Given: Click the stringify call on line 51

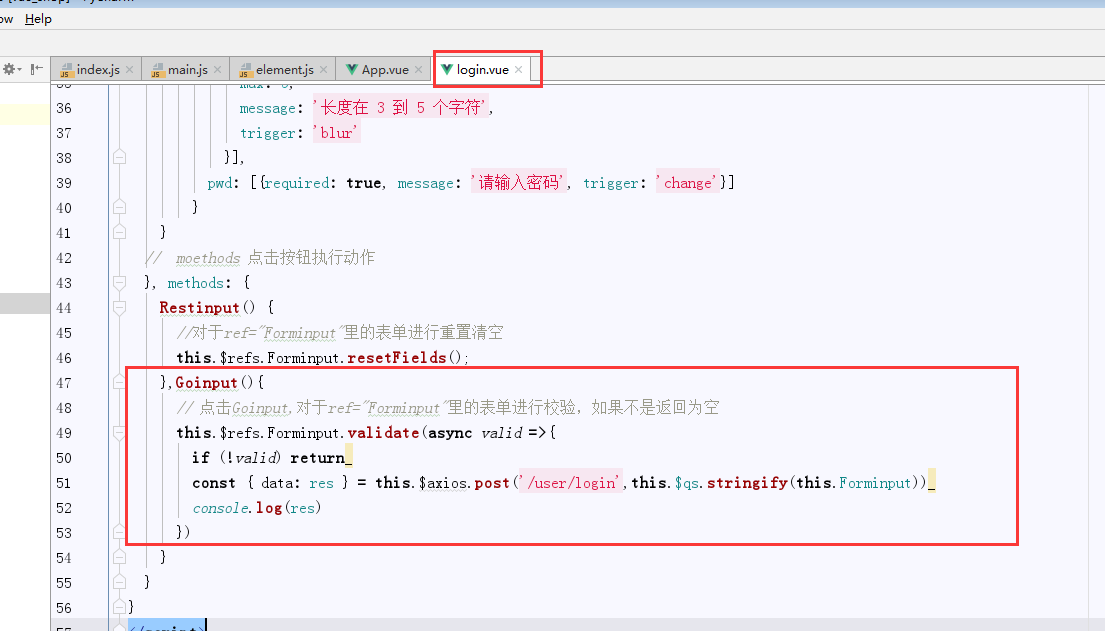Looking at the screenshot, I should point(747,483).
